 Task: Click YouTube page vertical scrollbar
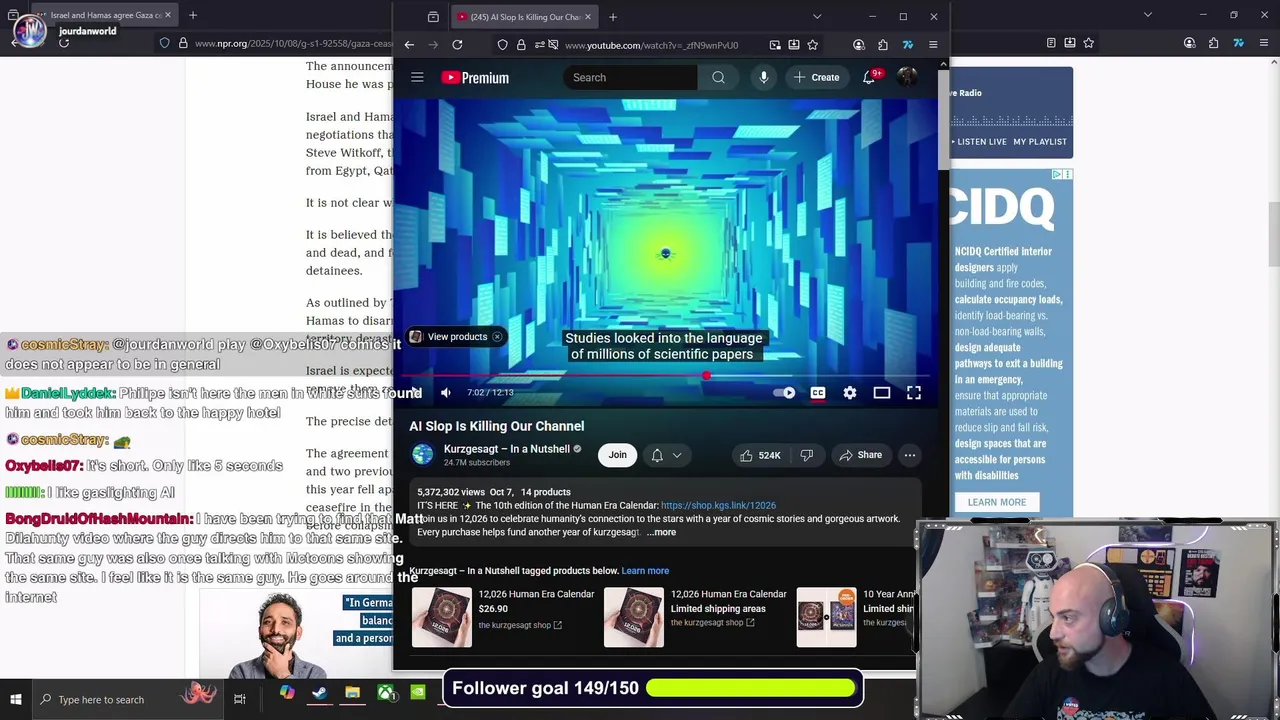click(x=942, y=120)
